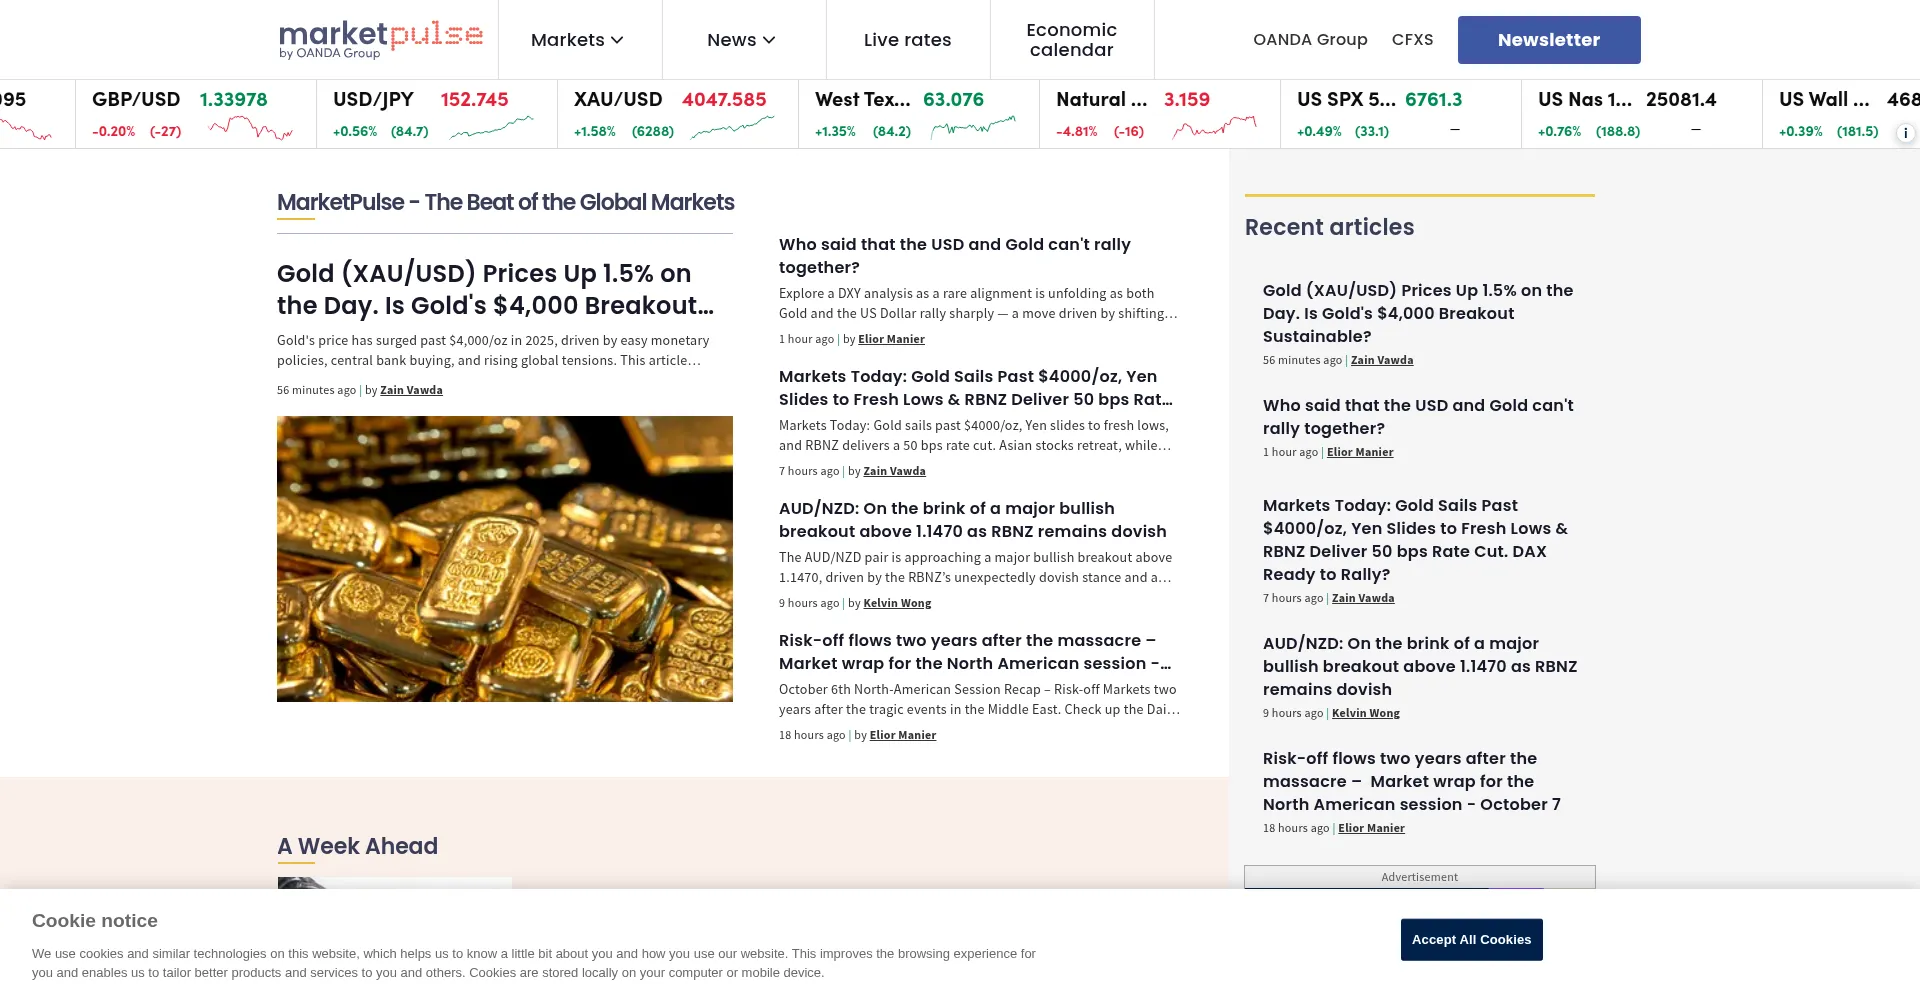The width and height of the screenshot is (1920, 993).
Task: Open the Economic calendar page
Action: coord(1071,40)
